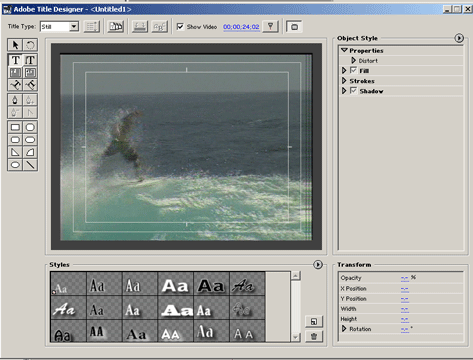The height and width of the screenshot is (360, 473).
Task: Select the Line tool
Action: point(30,165)
